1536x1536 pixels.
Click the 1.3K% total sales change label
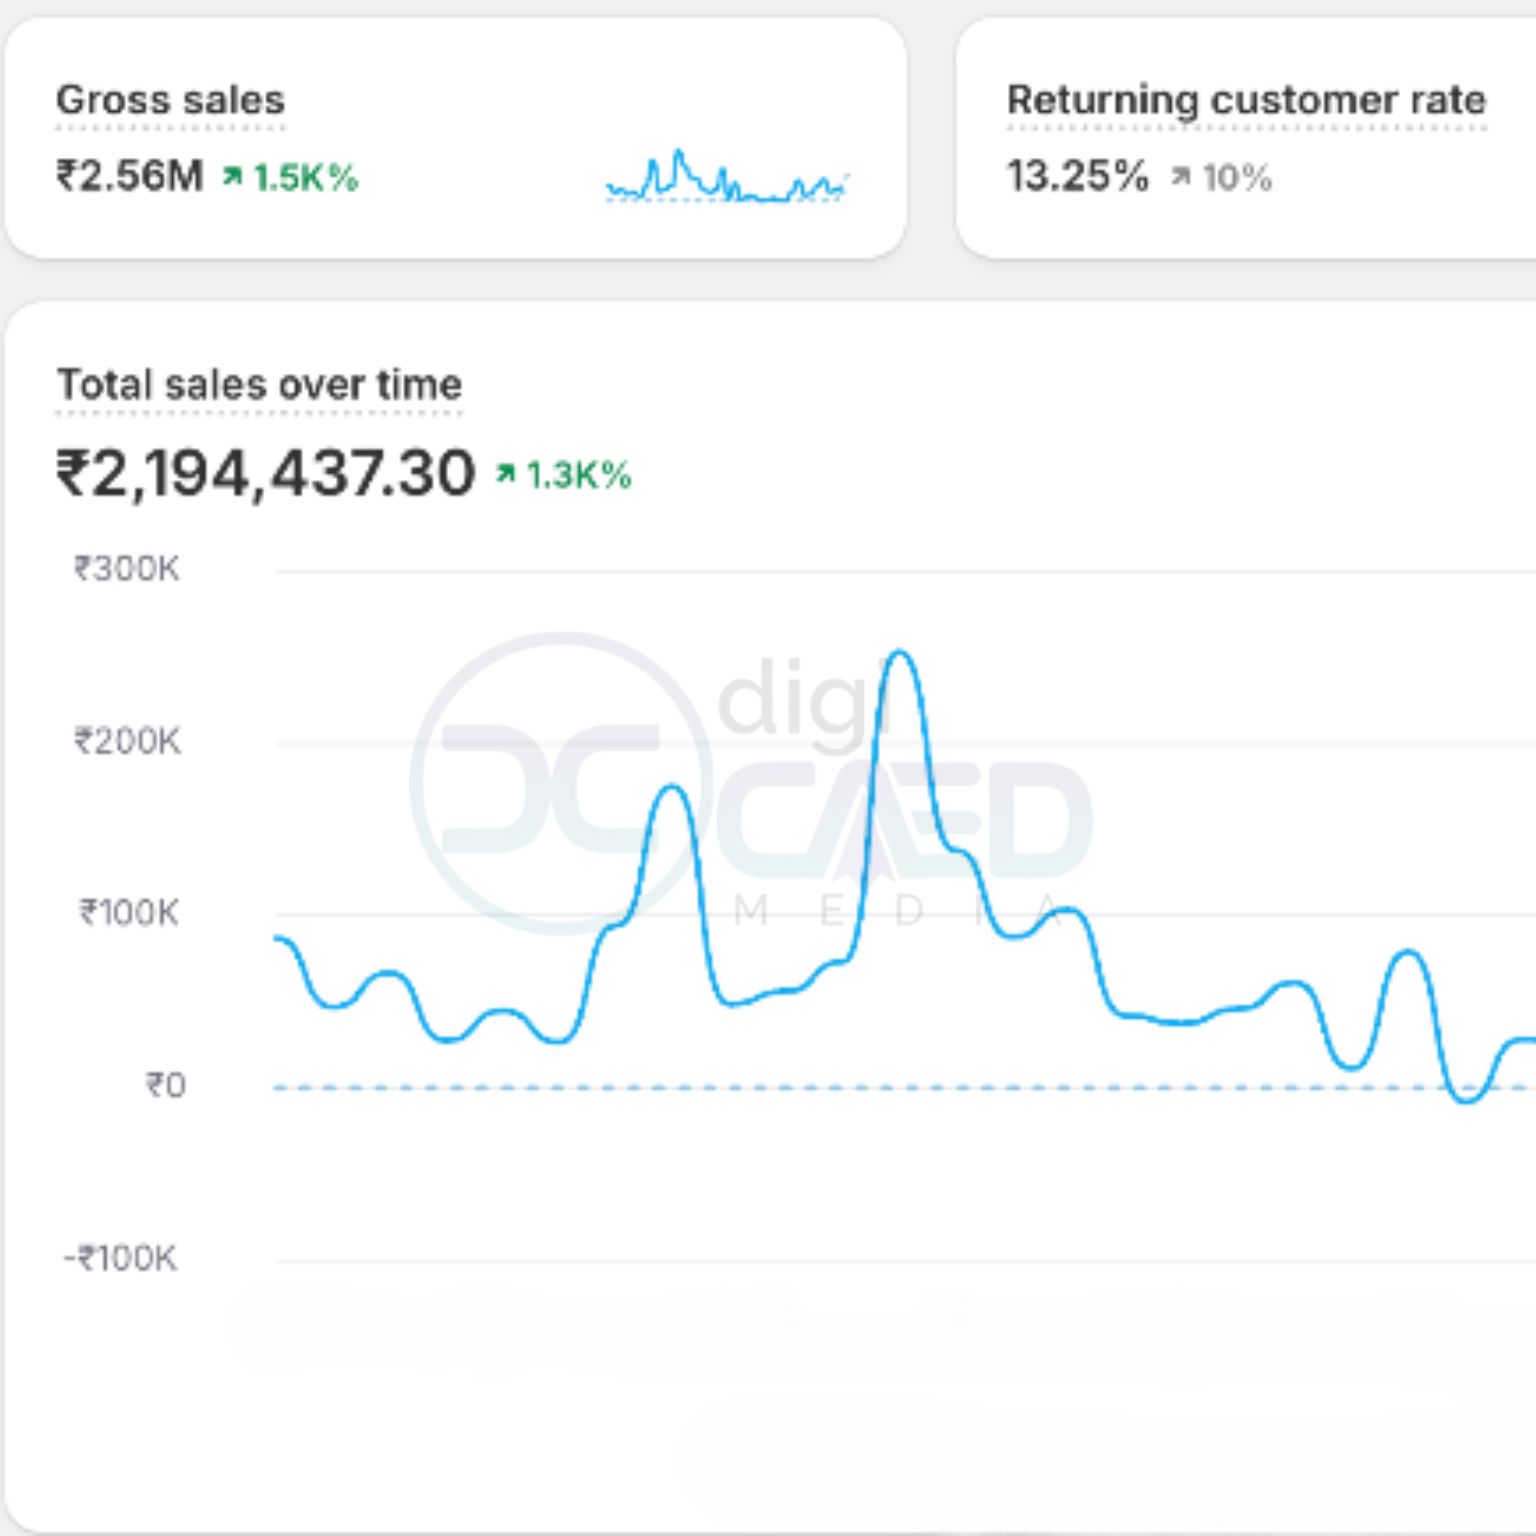(579, 475)
